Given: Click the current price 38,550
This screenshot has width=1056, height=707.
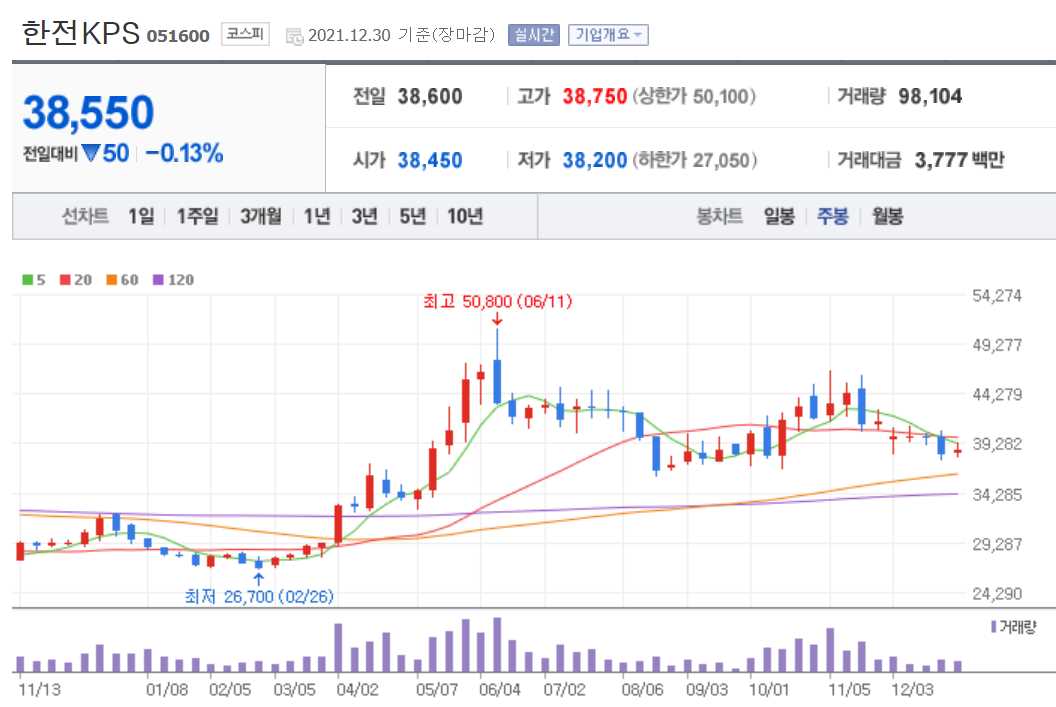Looking at the screenshot, I should (88, 112).
